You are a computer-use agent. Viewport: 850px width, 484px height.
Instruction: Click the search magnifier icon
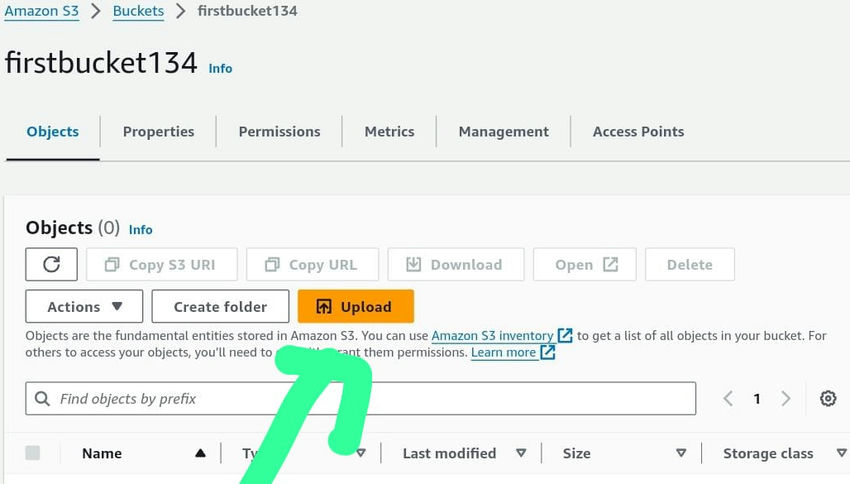click(x=42, y=398)
